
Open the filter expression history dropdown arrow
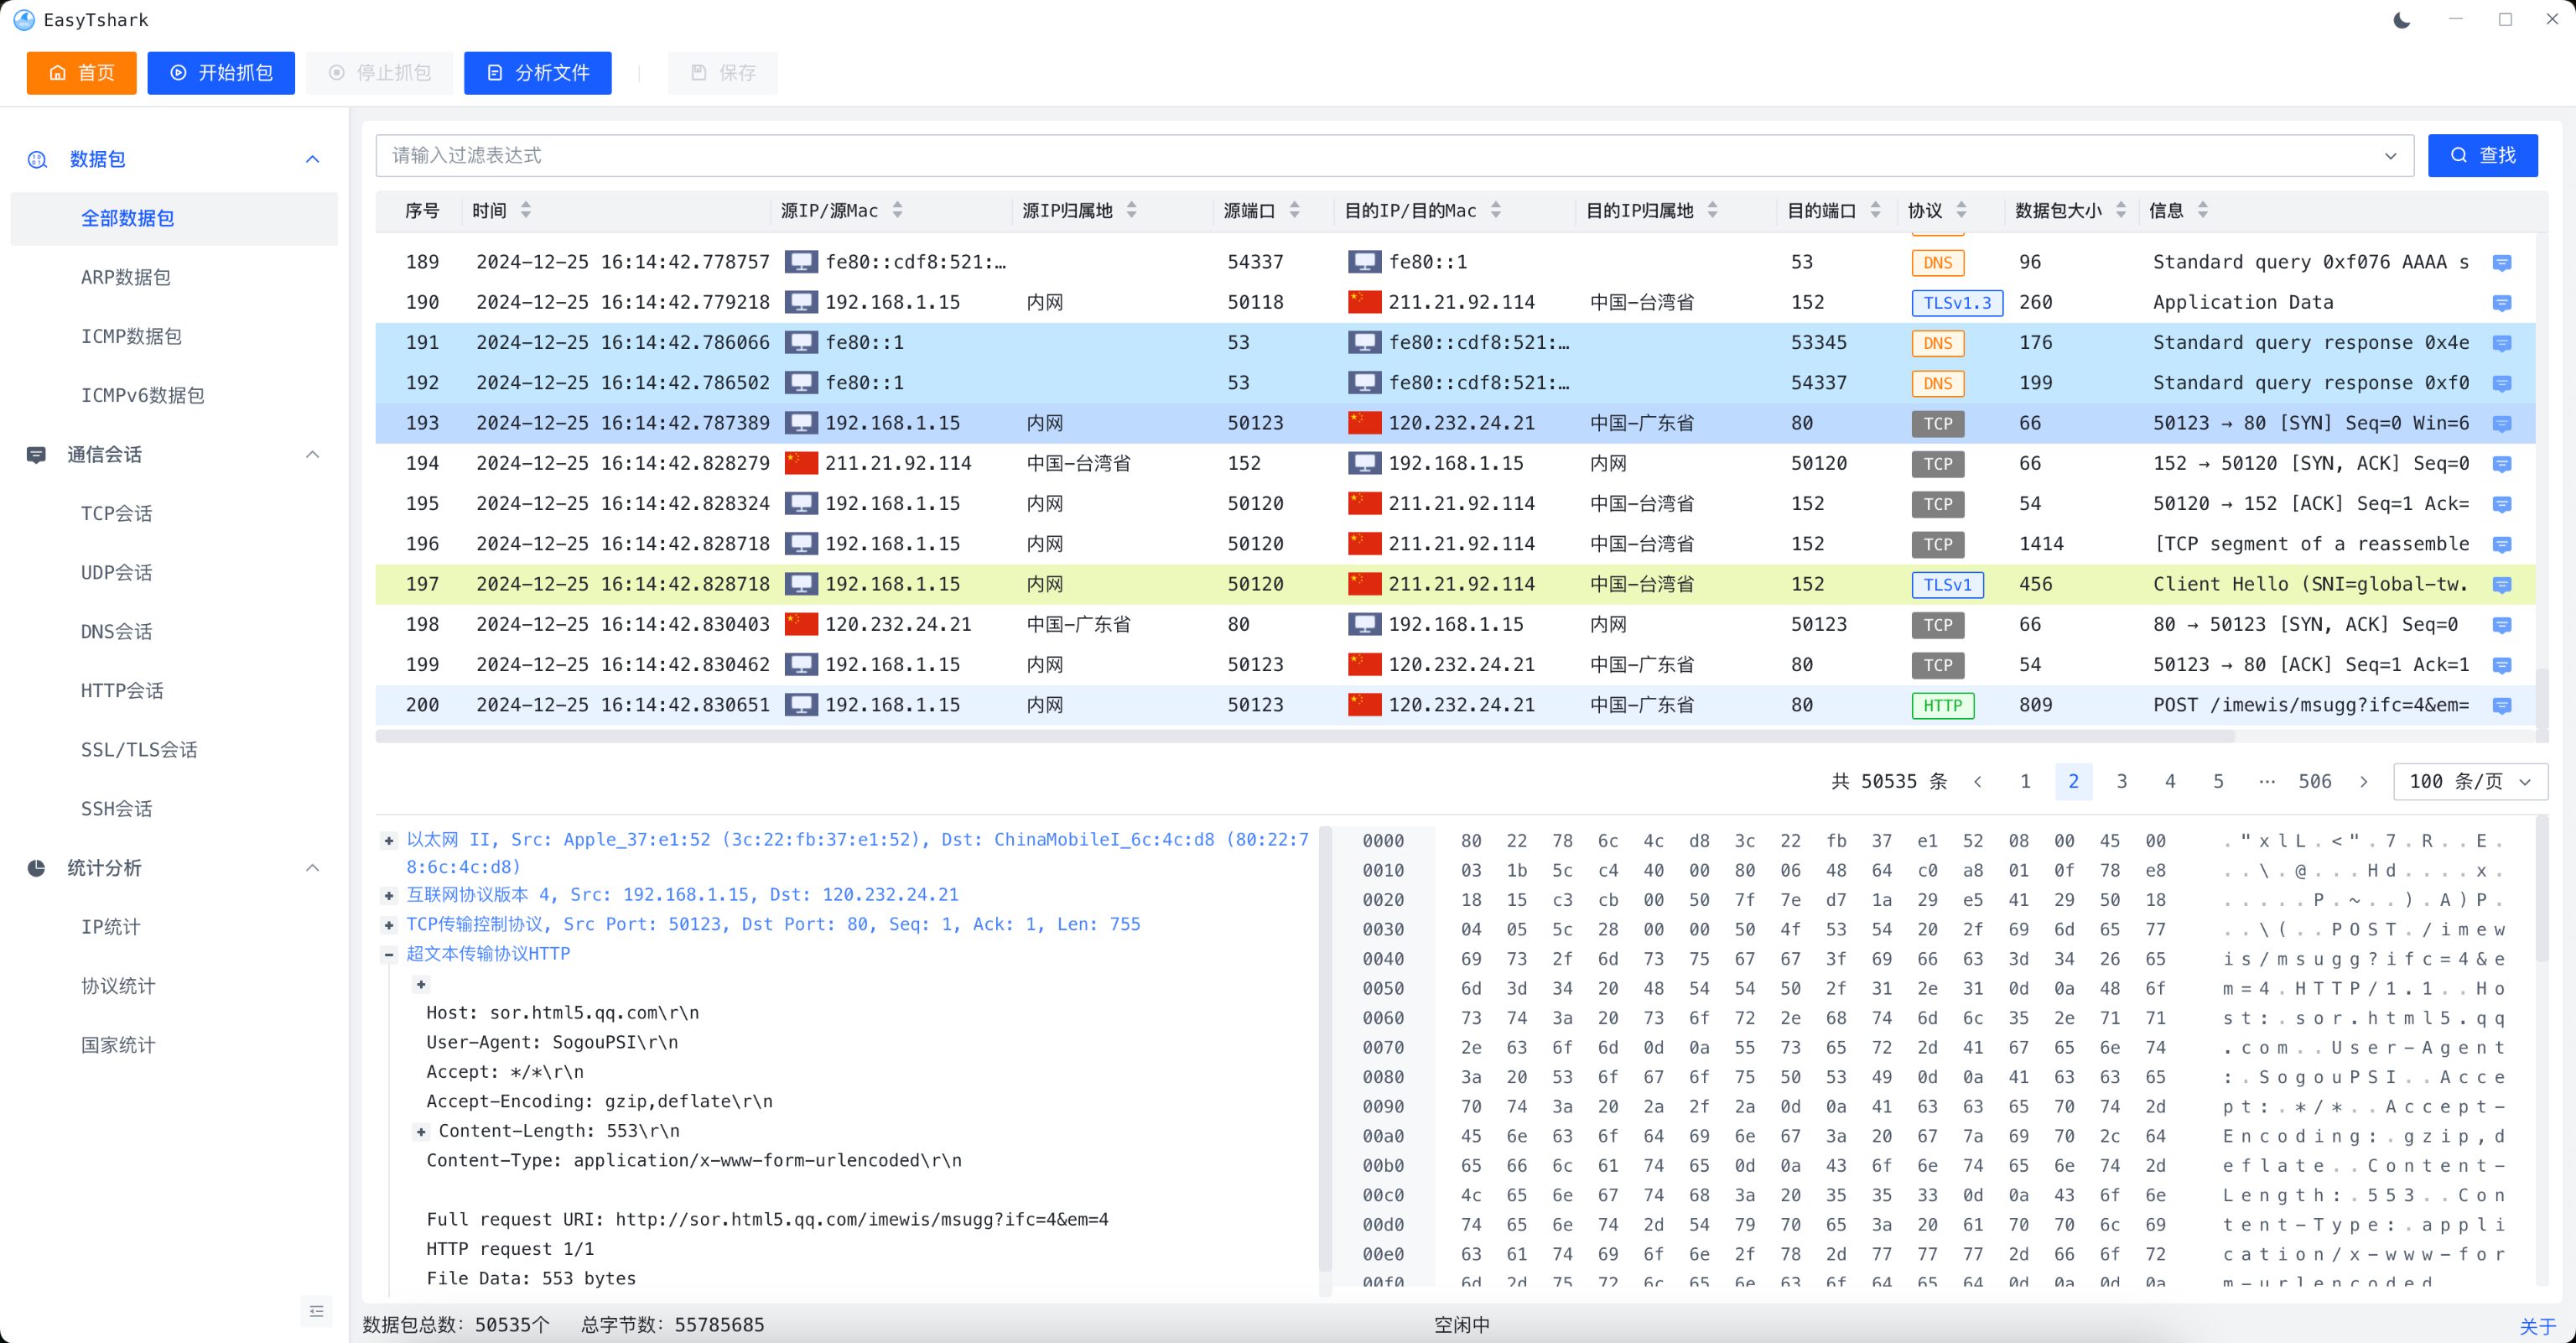(2391, 155)
